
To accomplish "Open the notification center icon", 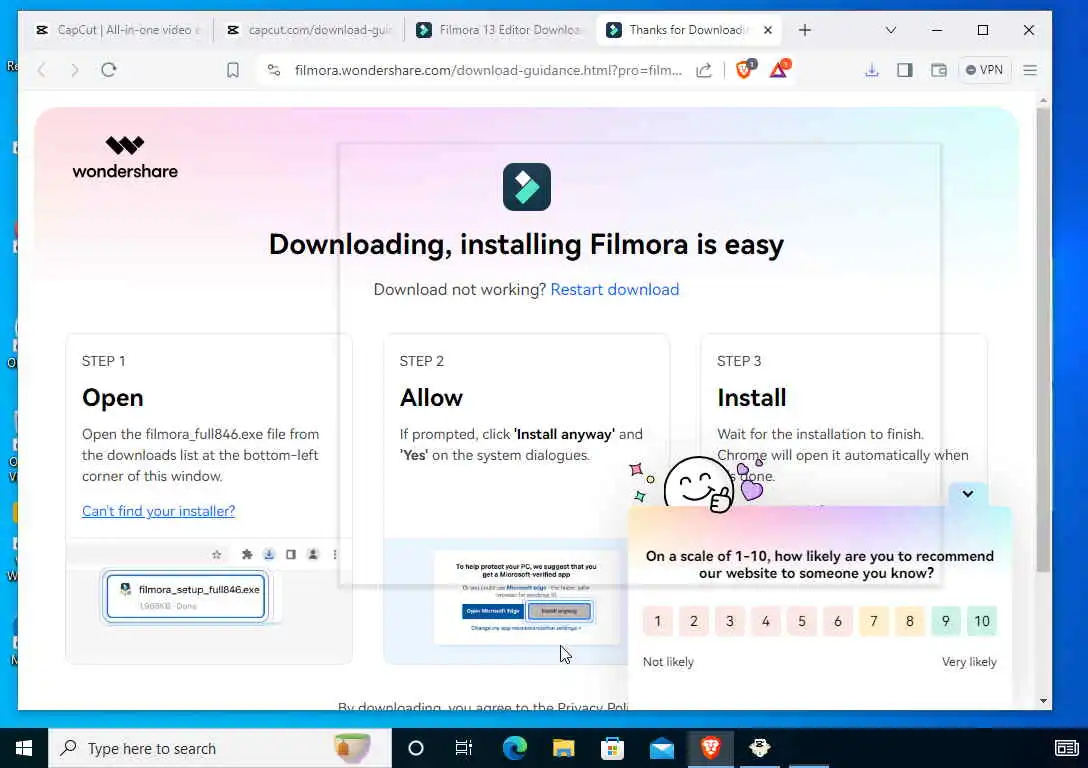I will [x=1066, y=748].
